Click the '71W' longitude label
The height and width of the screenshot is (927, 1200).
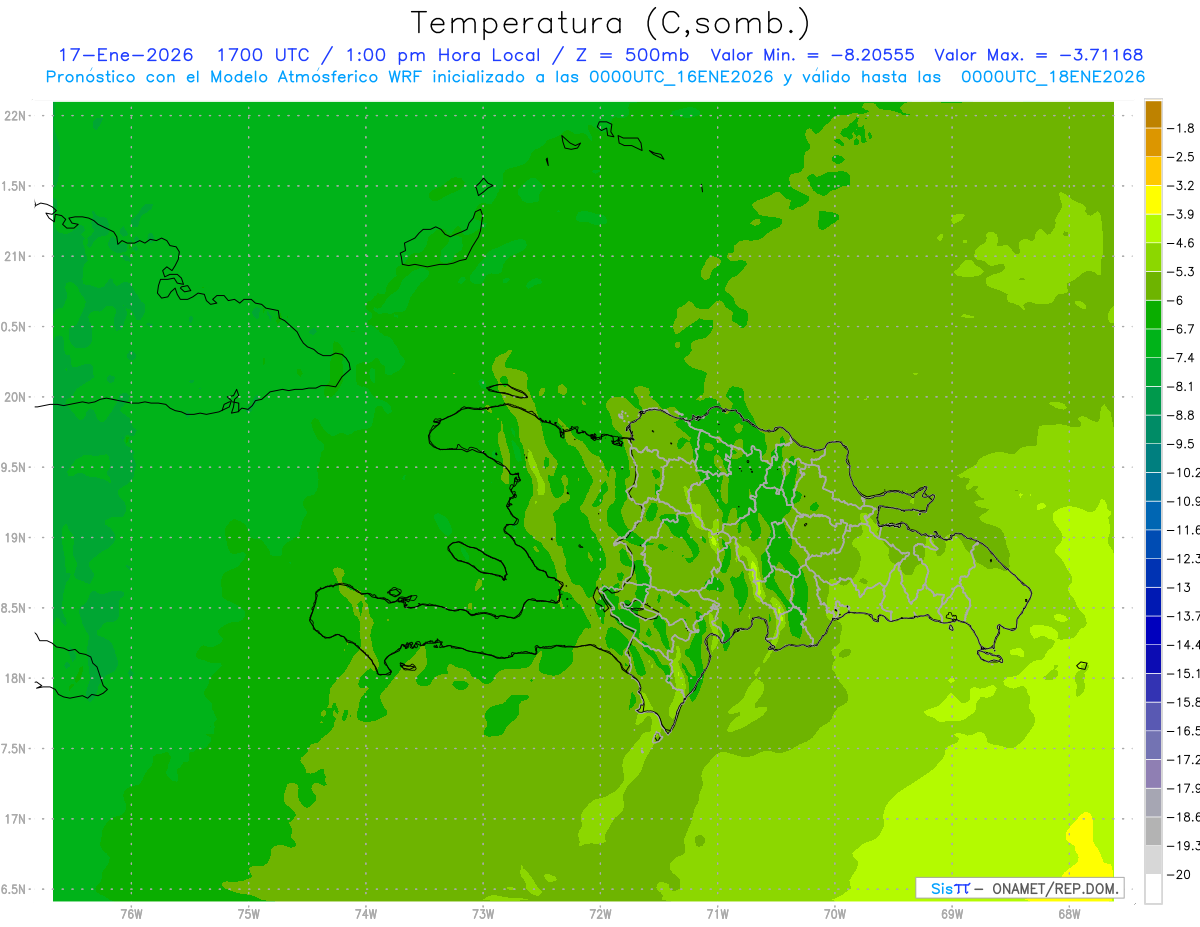717,914
